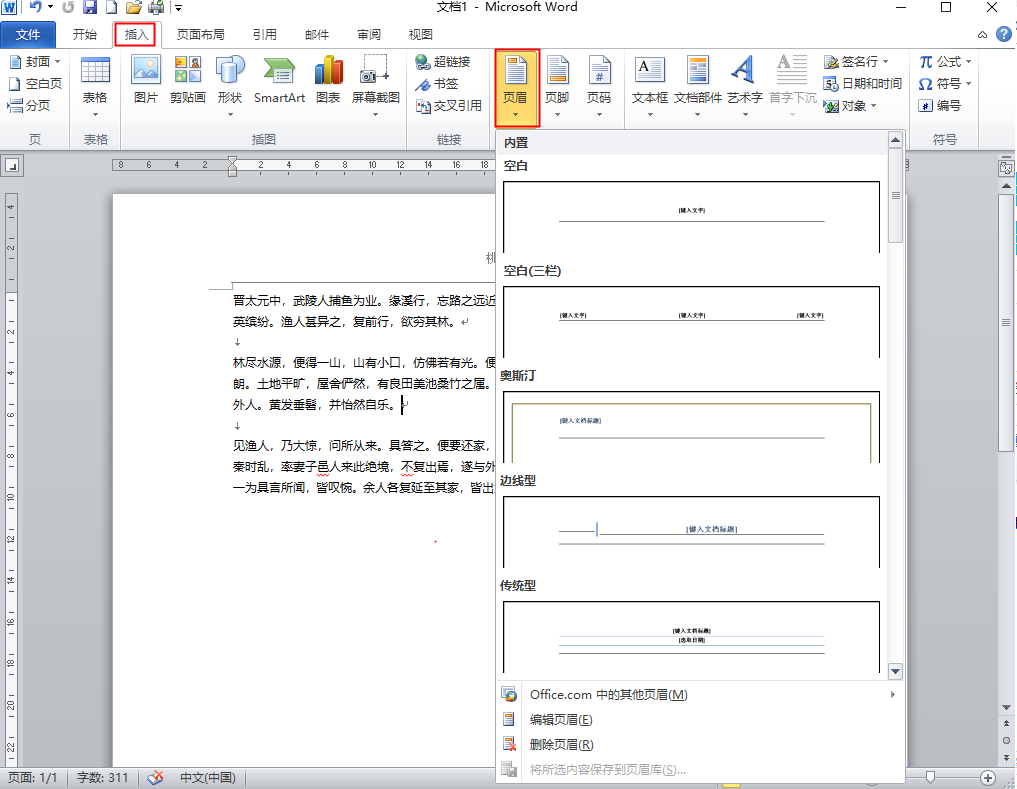The width and height of the screenshot is (1017, 789).
Task: Click the Text Box (文本框) icon
Action: (650, 87)
